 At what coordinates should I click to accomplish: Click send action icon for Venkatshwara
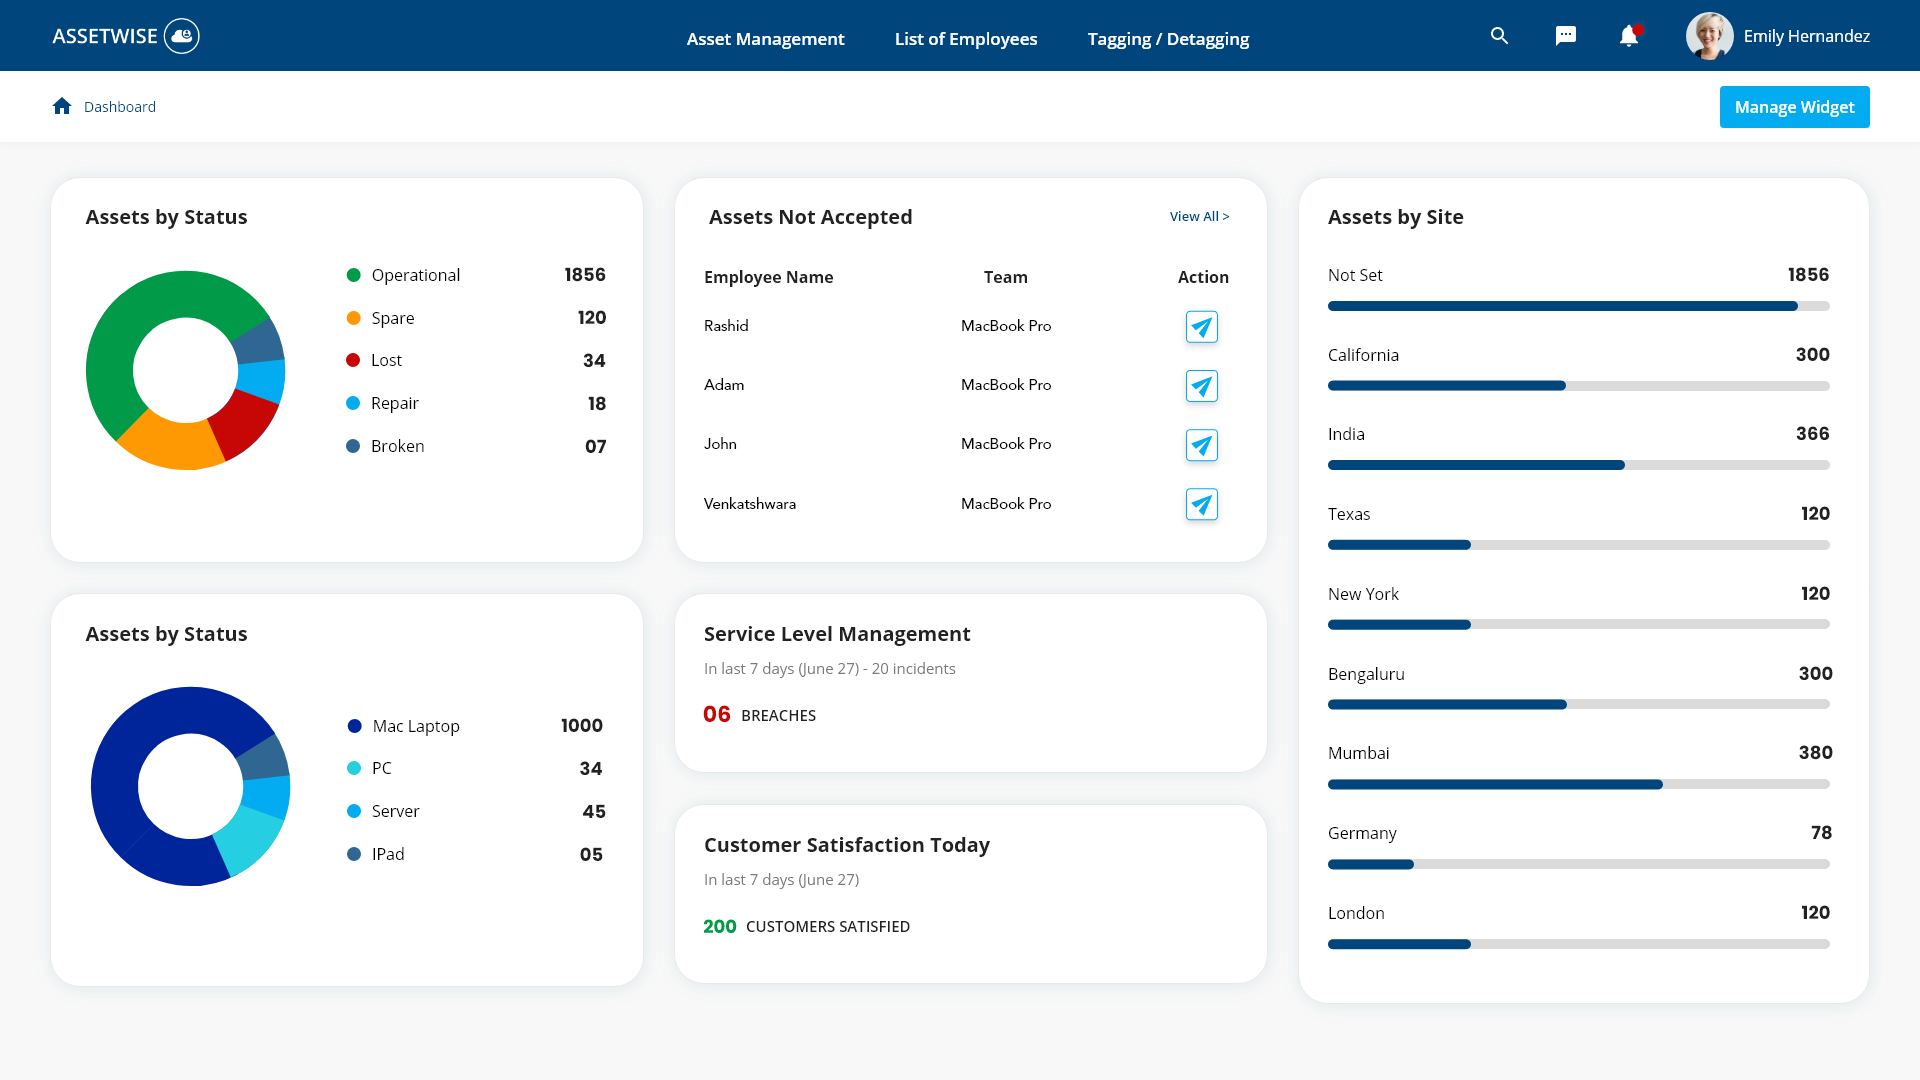tap(1201, 504)
